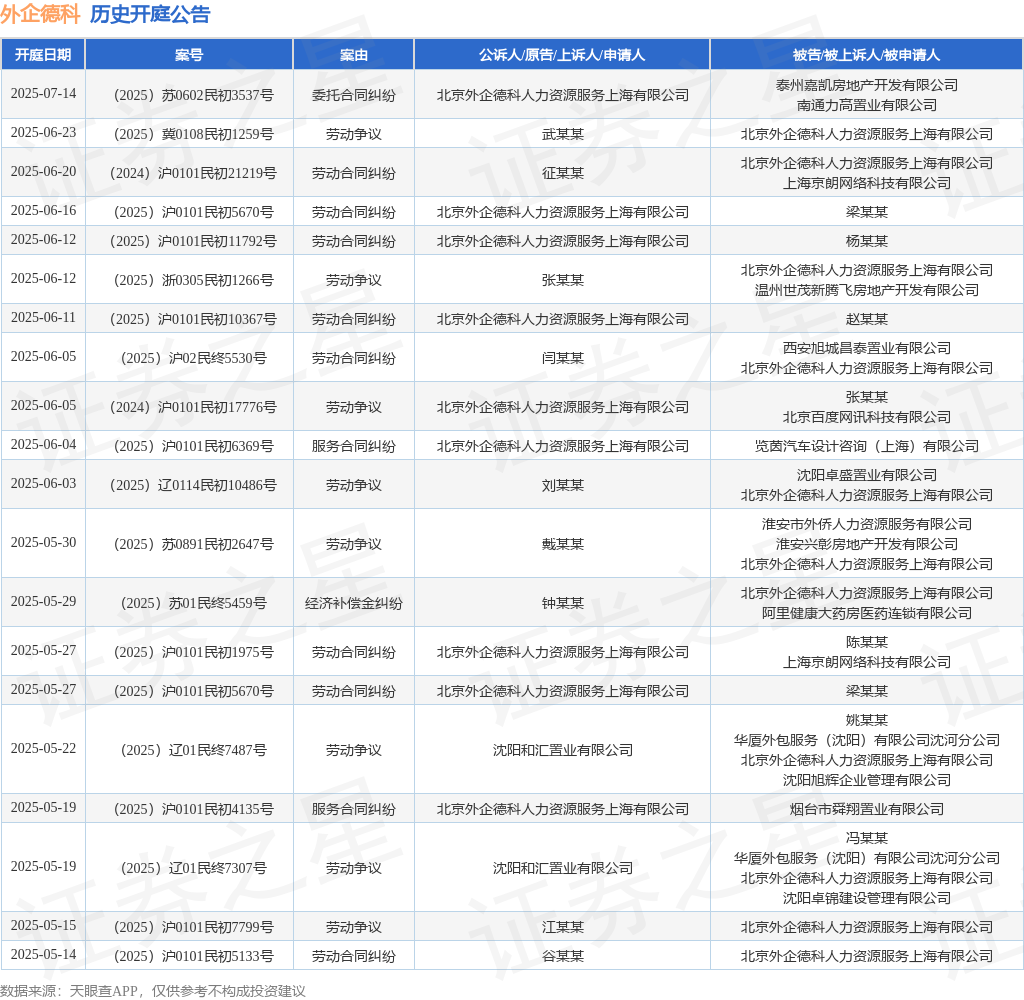This screenshot has height=1000, width=1024.
Task: Select defendant 冯某某
Action: click(867, 837)
